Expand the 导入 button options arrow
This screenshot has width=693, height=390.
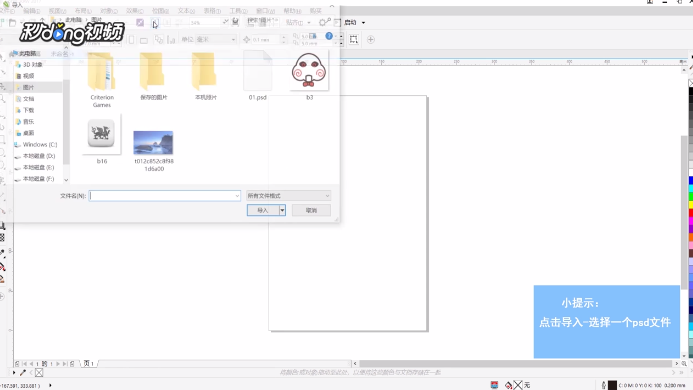(282, 210)
